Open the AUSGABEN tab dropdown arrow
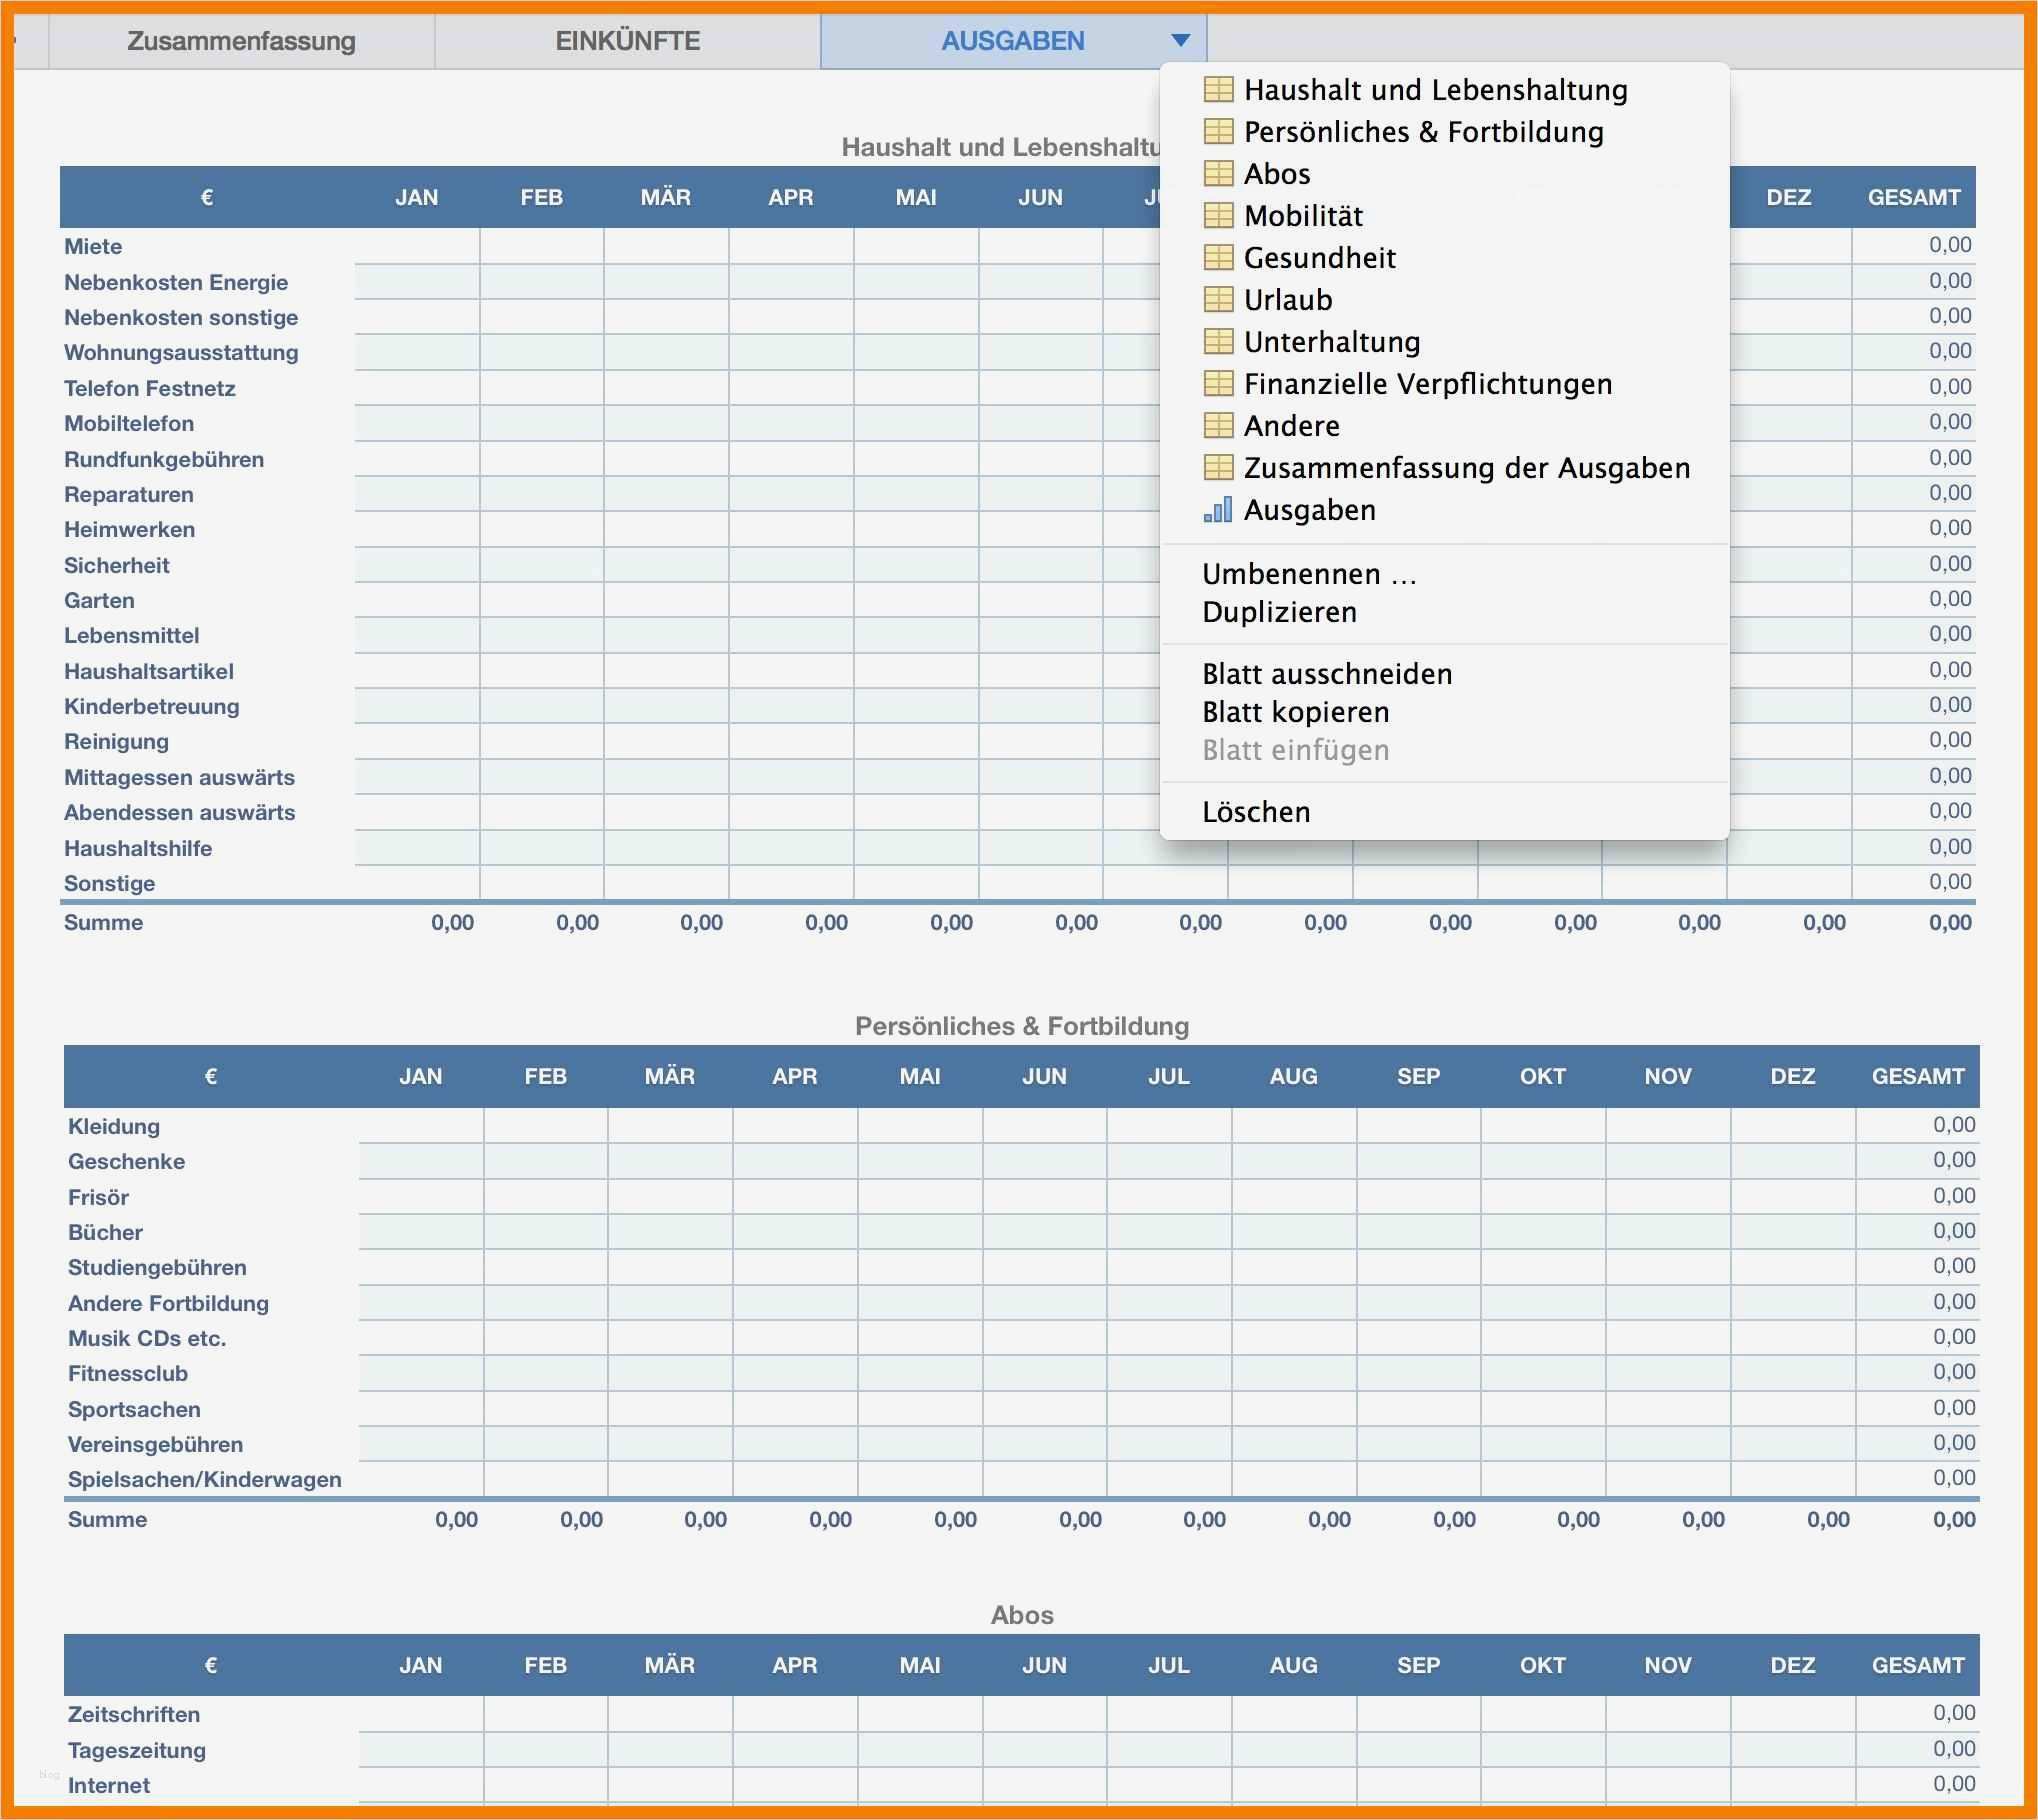This screenshot has width=2038, height=1820. point(1182,40)
